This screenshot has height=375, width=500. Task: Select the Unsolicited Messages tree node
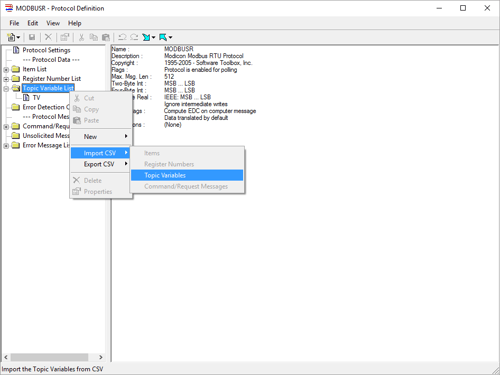[x=46, y=135]
